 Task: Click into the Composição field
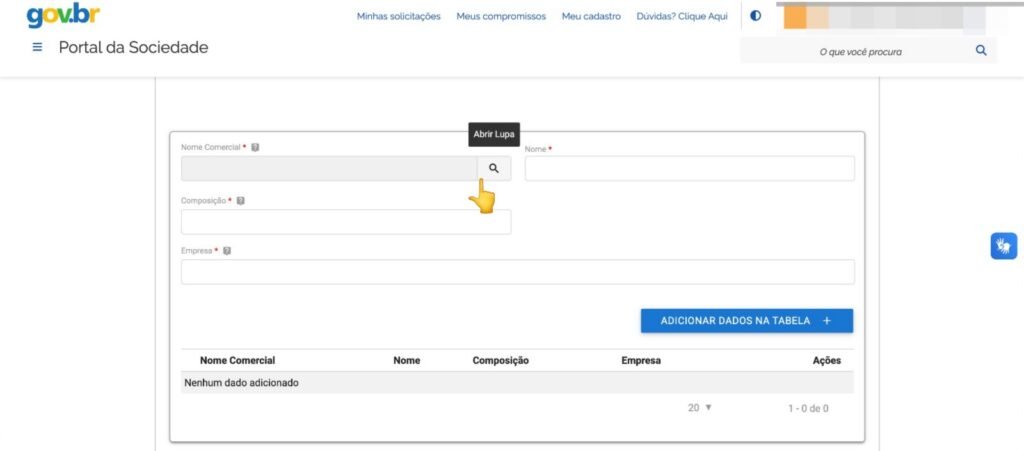[x=345, y=222]
